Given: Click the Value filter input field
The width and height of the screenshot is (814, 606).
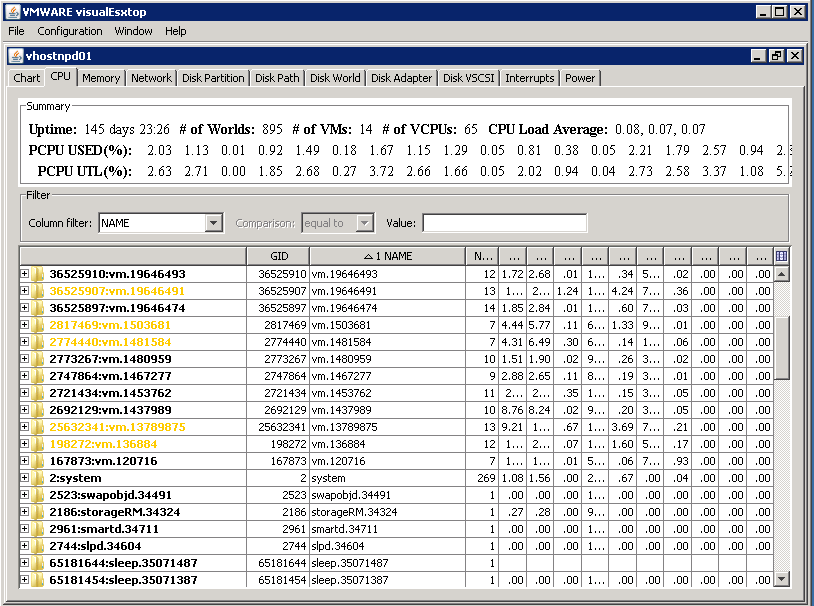Looking at the screenshot, I should (x=505, y=223).
